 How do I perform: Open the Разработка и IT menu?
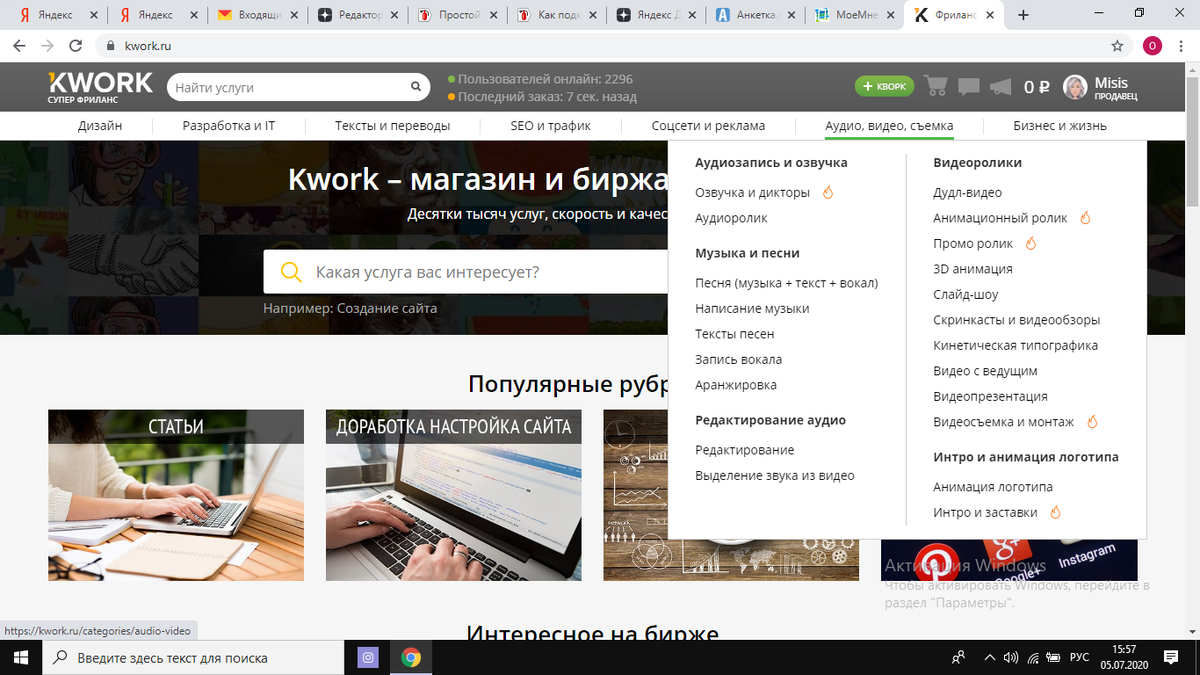click(x=229, y=126)
